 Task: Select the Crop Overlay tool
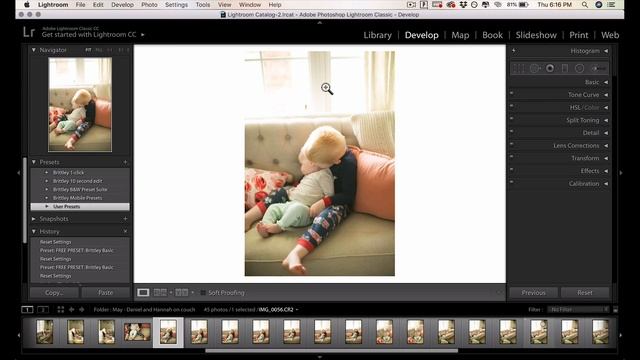point(519,68)
